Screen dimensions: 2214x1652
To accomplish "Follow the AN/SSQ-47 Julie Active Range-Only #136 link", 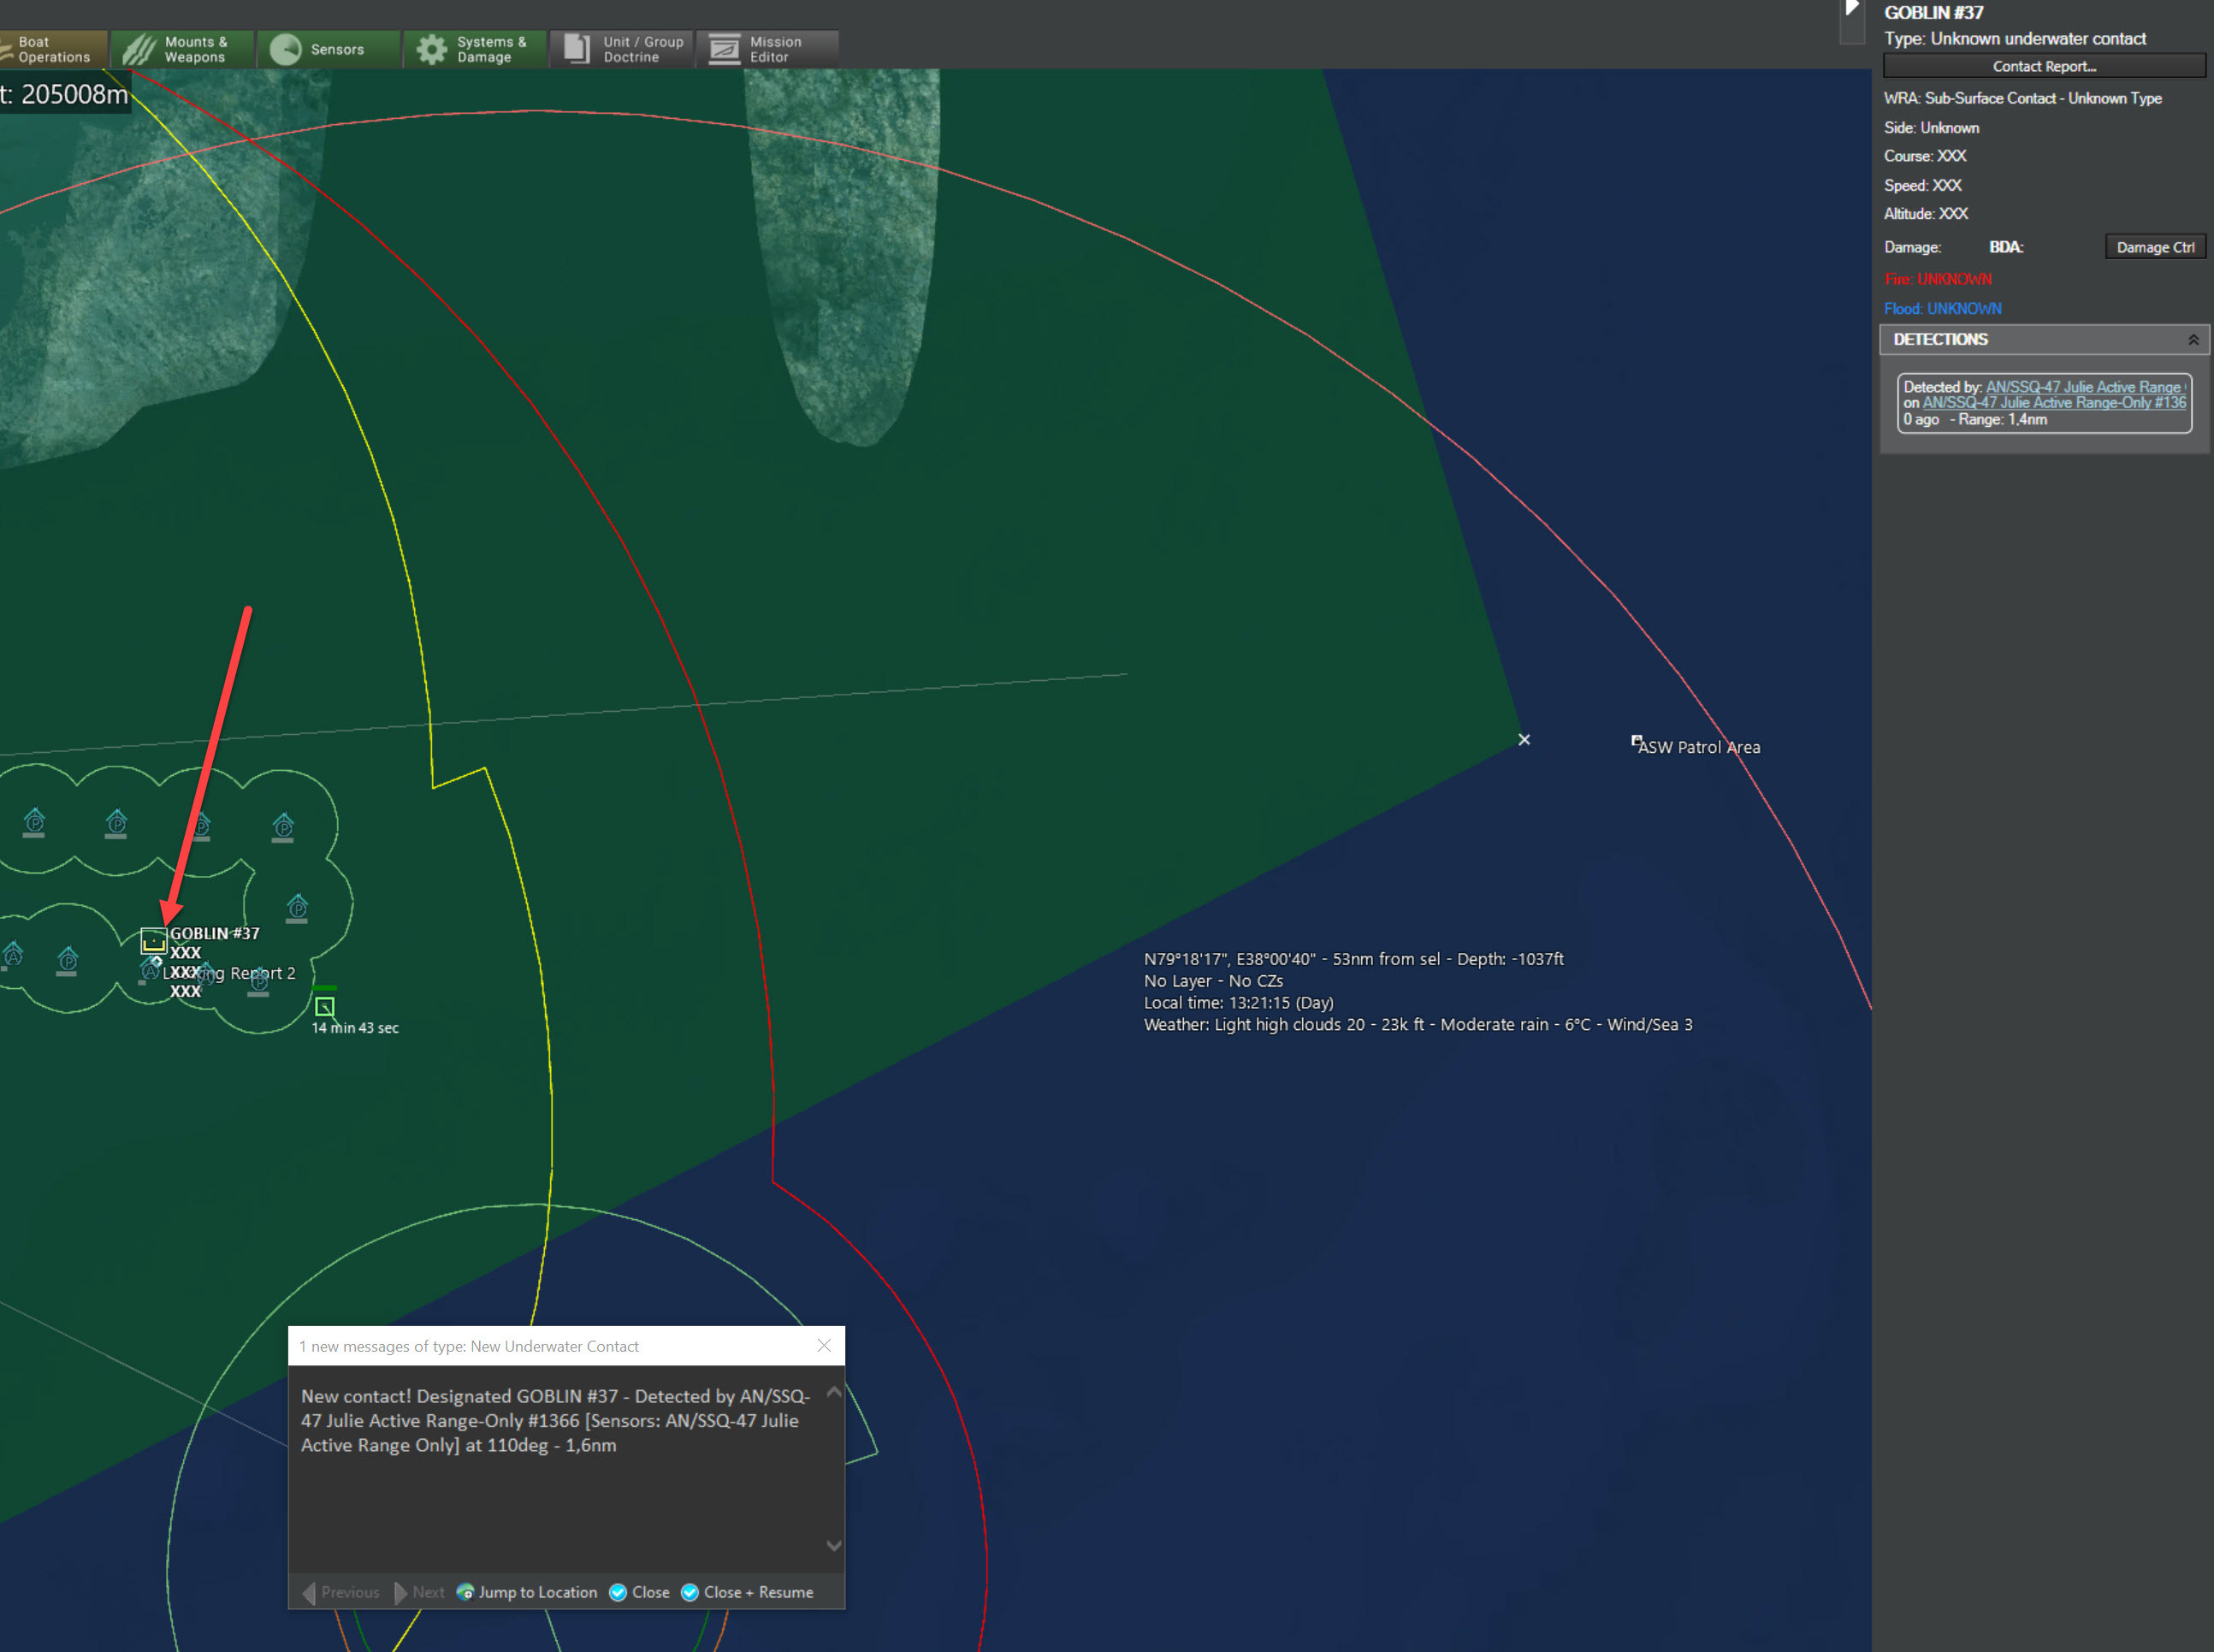I will [x=2054, y=403].
